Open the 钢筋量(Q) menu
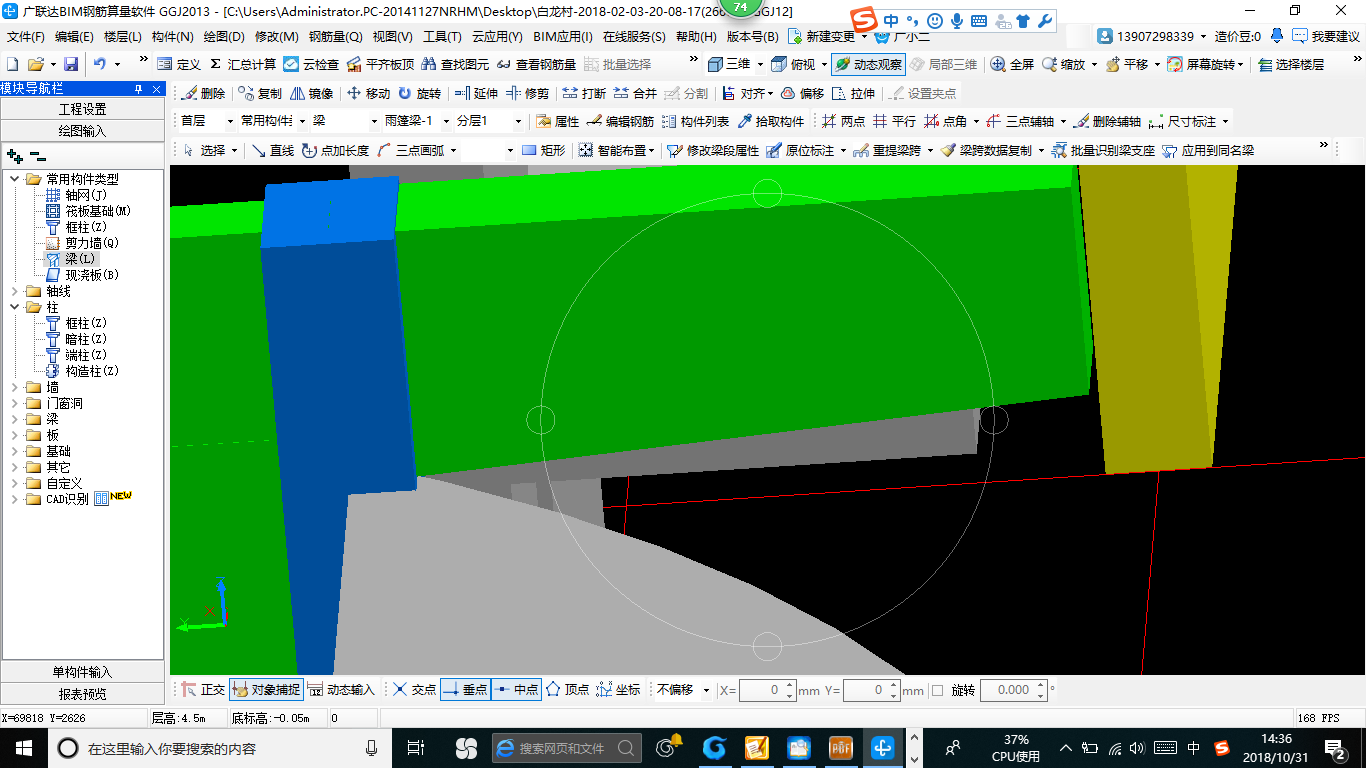Image resolution: width=1366 pixels, height=768 pixels. (335, 37)
